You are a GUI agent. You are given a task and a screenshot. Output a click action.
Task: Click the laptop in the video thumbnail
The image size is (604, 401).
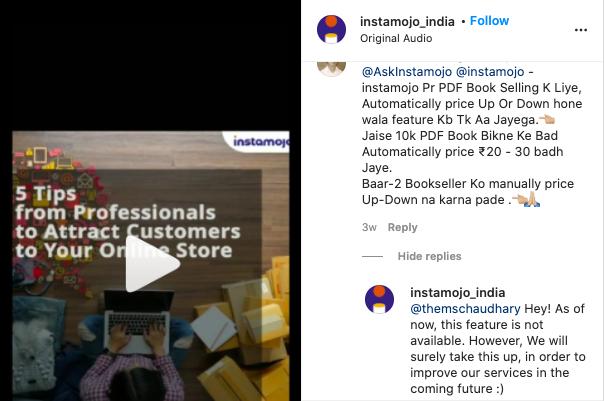click(137, 321)
